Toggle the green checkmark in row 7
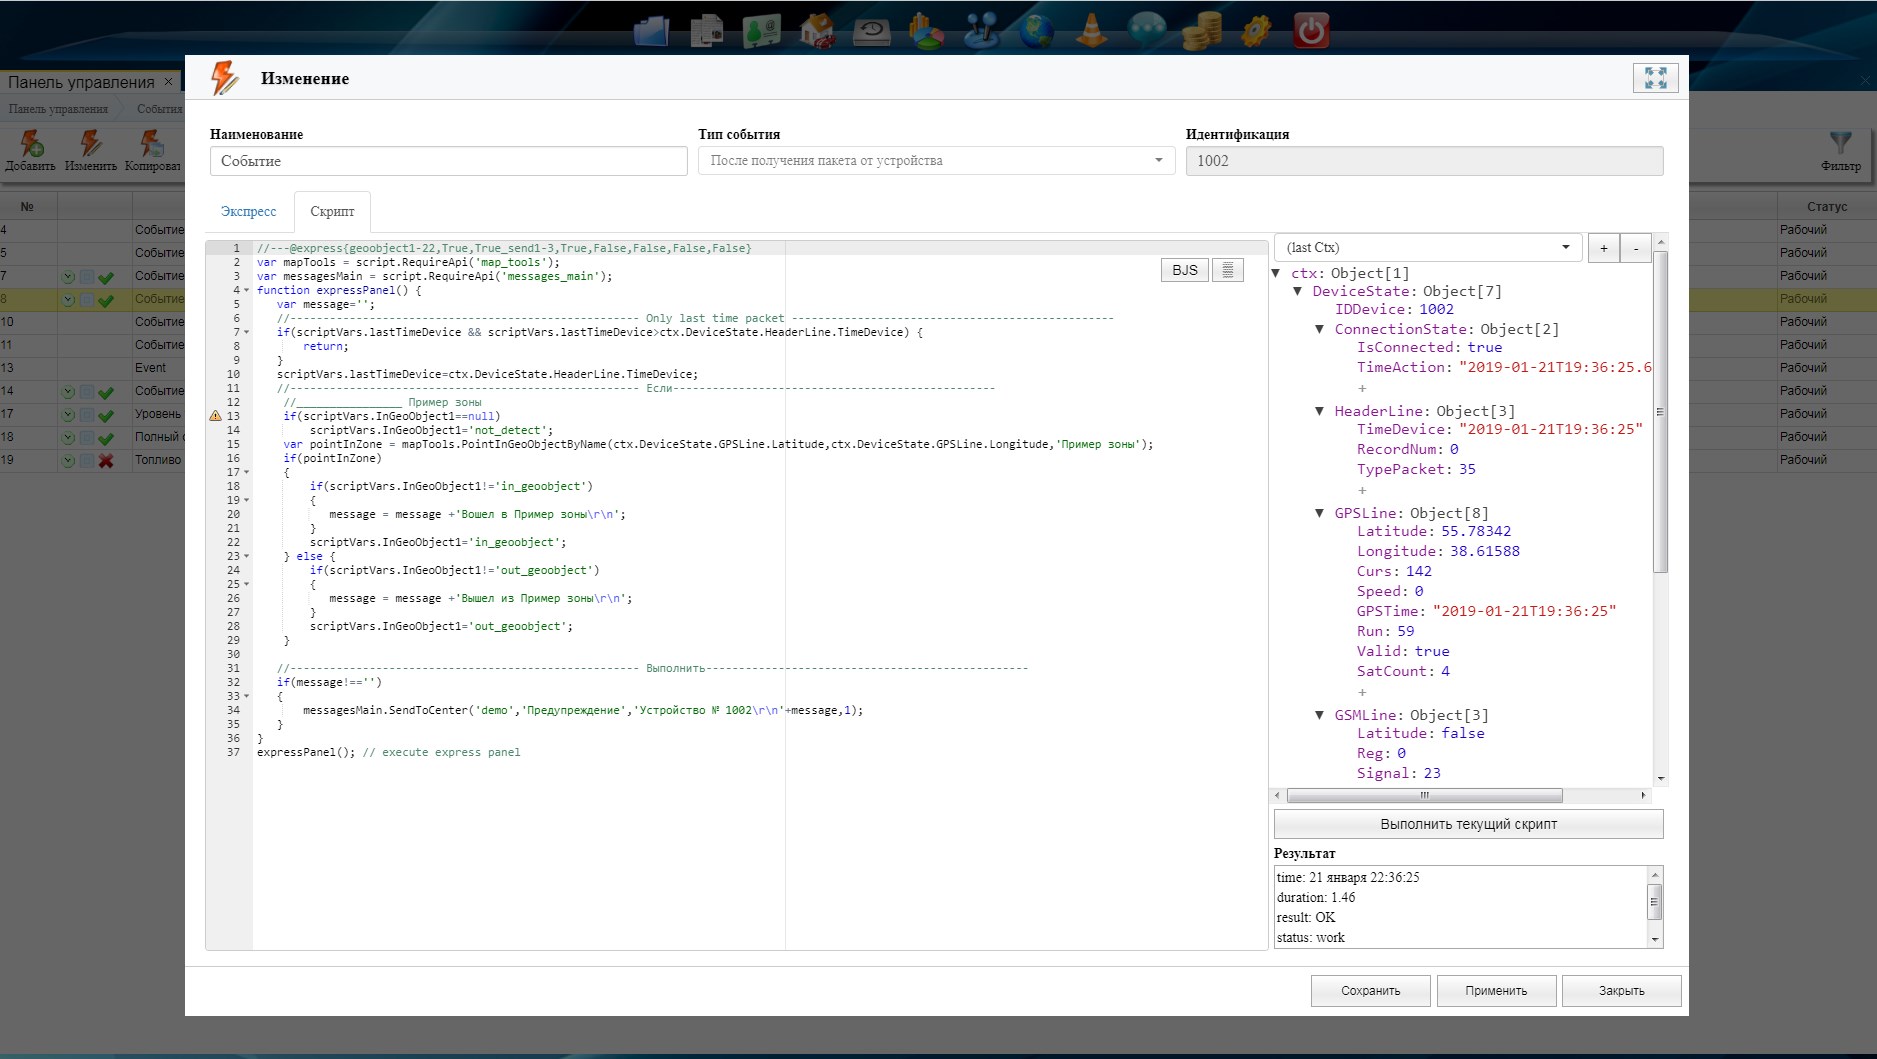This screenshot has width=1877, height=1059. click(x=106, y=277)
